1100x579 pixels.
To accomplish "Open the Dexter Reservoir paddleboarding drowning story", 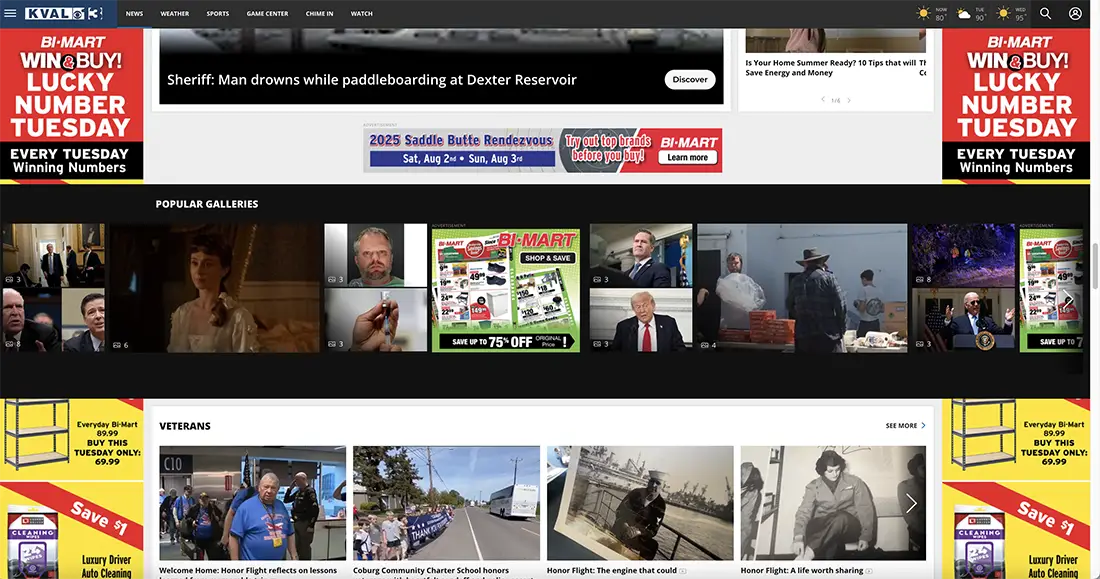I will coord(372,80).
